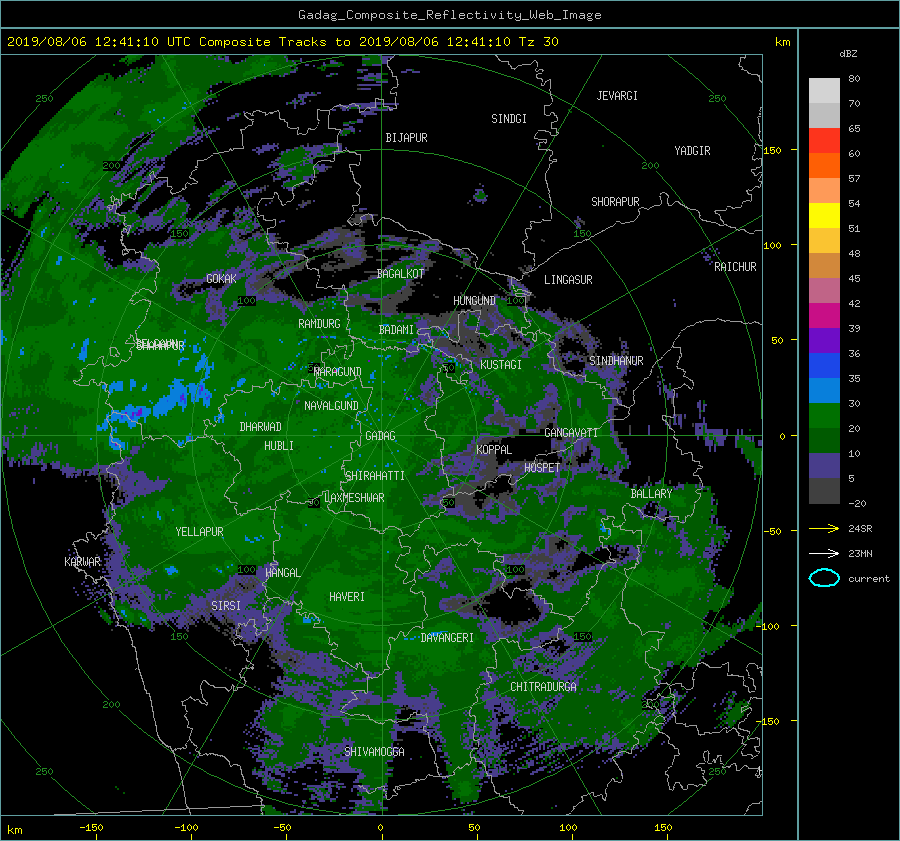The width and height of the screenshot is (900, 841).
Task: Select the magenta 39-42 dBZ legend swatch
Action: coord(824,315)
